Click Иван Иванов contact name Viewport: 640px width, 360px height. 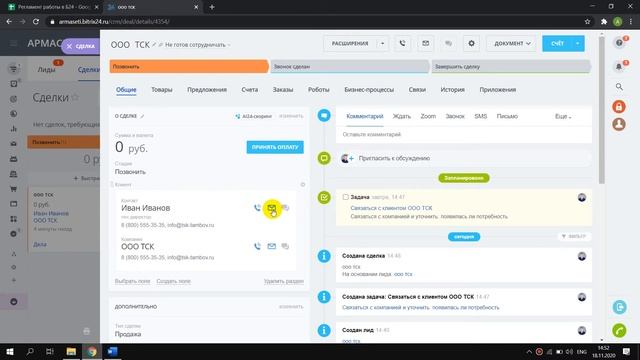click(146, 208)
